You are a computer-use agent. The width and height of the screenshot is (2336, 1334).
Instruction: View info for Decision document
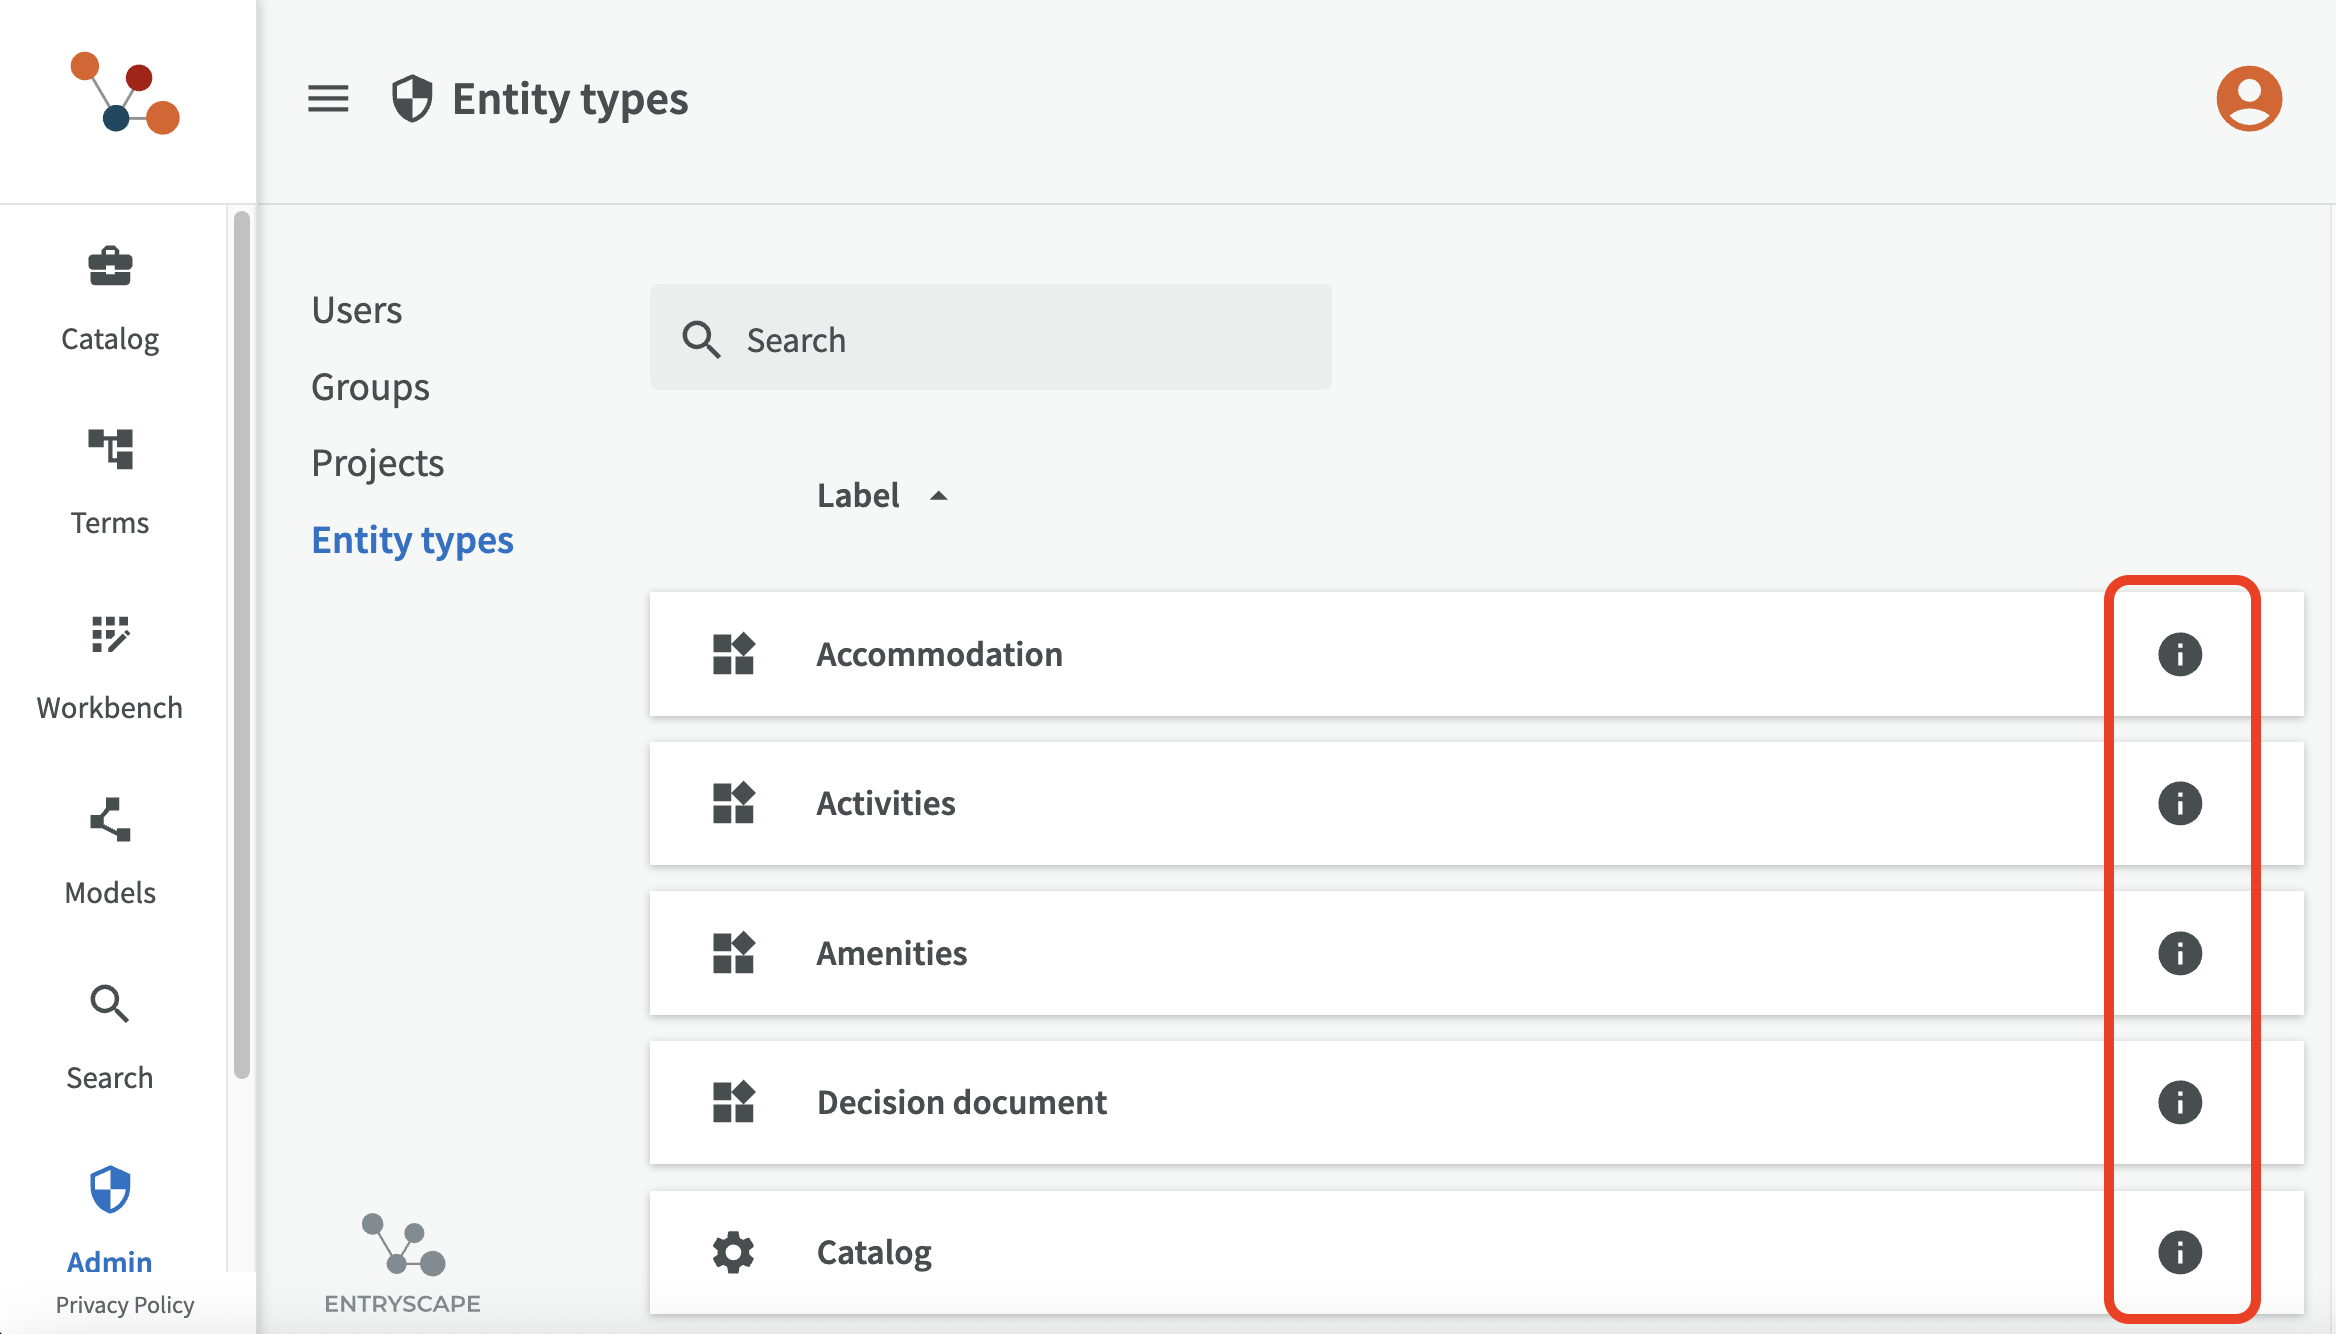pos(2179,1103)
